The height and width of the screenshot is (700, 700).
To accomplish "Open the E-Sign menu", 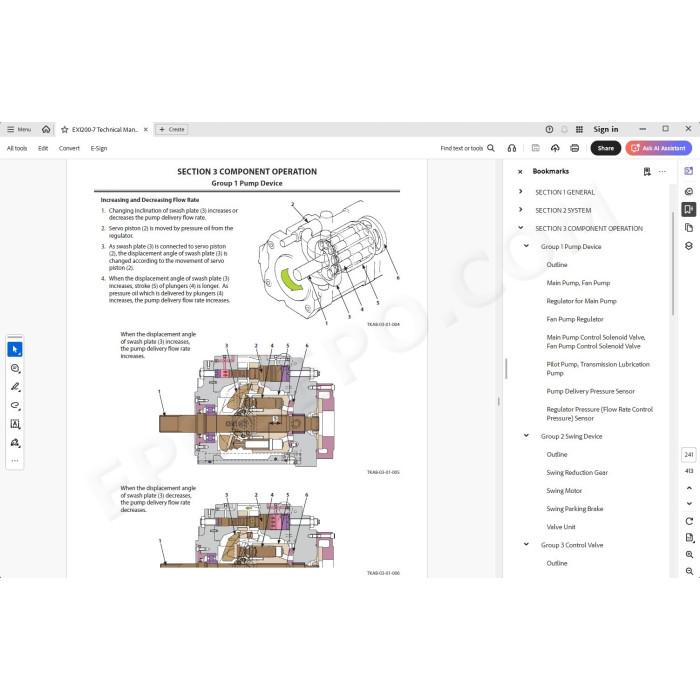I will point(99,148).
